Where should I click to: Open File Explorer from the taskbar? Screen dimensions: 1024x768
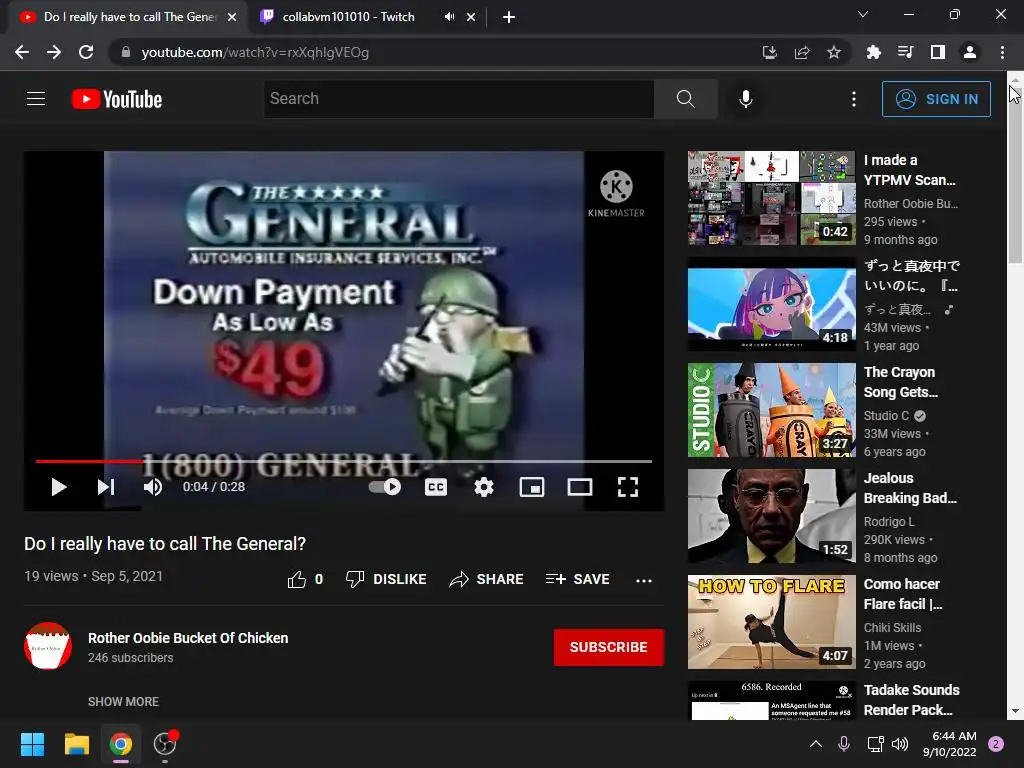click(76, 744)
